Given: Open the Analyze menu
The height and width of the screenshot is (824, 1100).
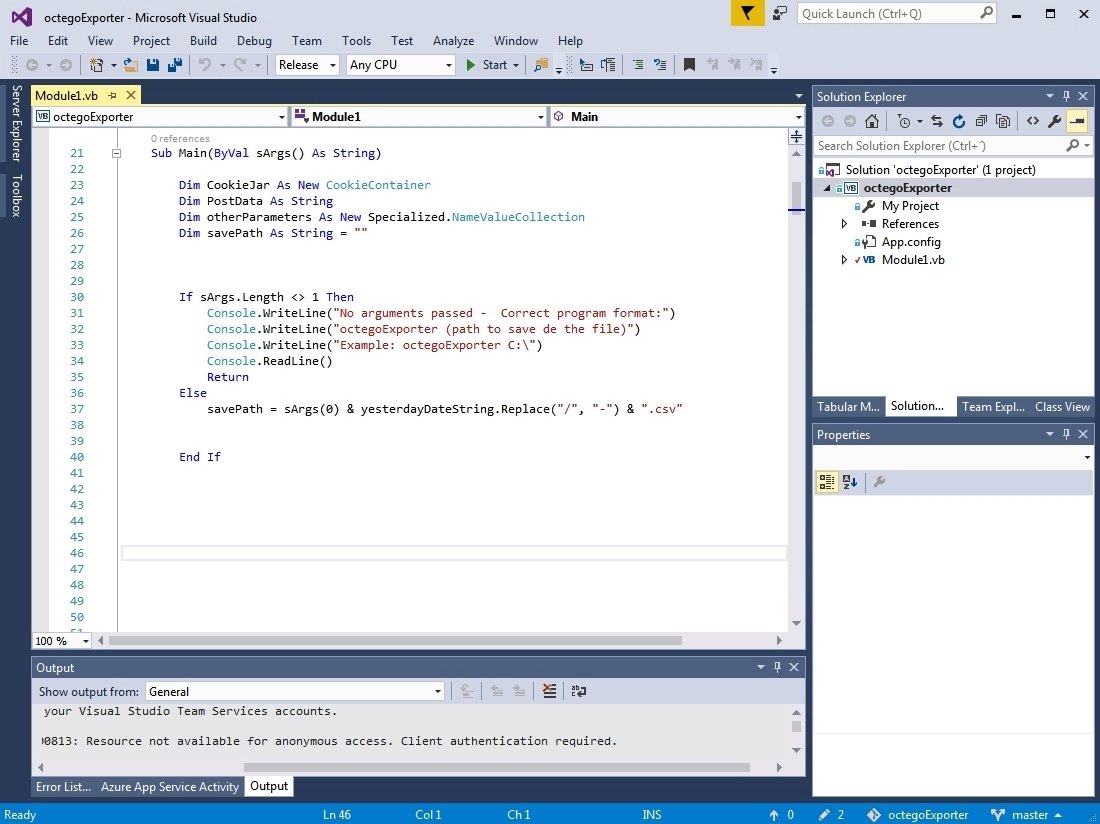Looking at the screenshot, I should click(453, 41).
